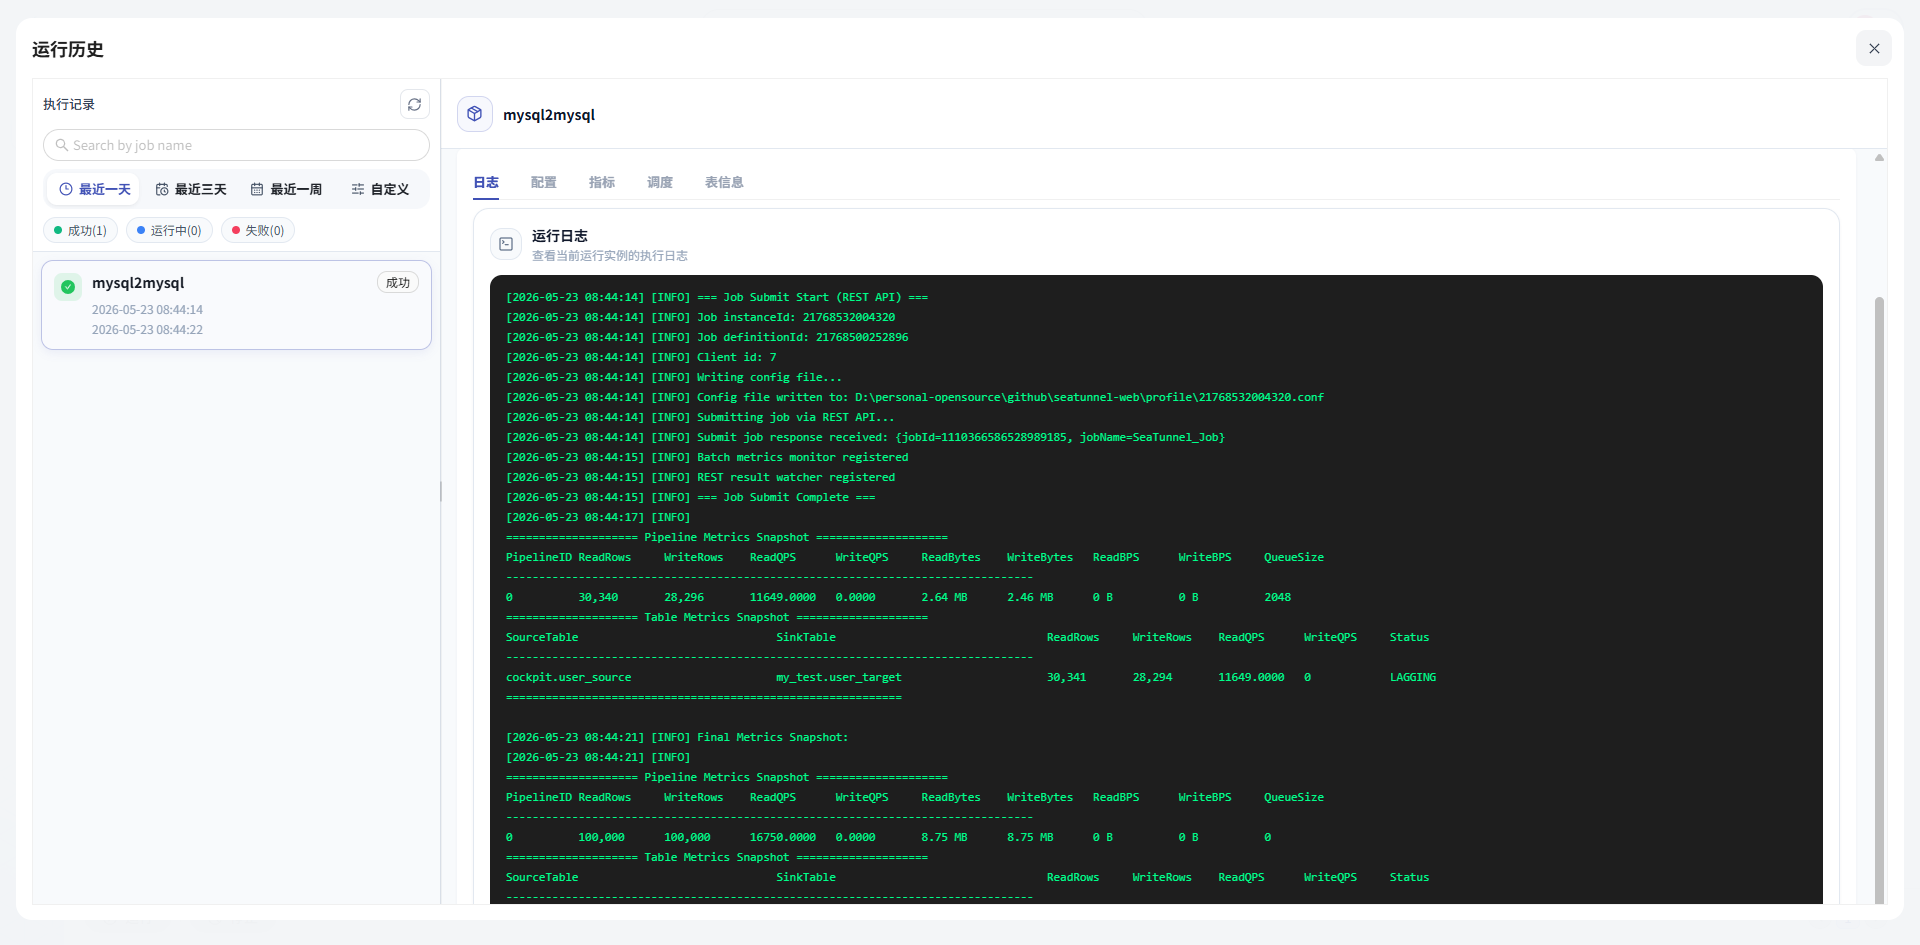Switch to the 配置 tab
This screenshot has width=1920, height=945.
tap(544, 182)
